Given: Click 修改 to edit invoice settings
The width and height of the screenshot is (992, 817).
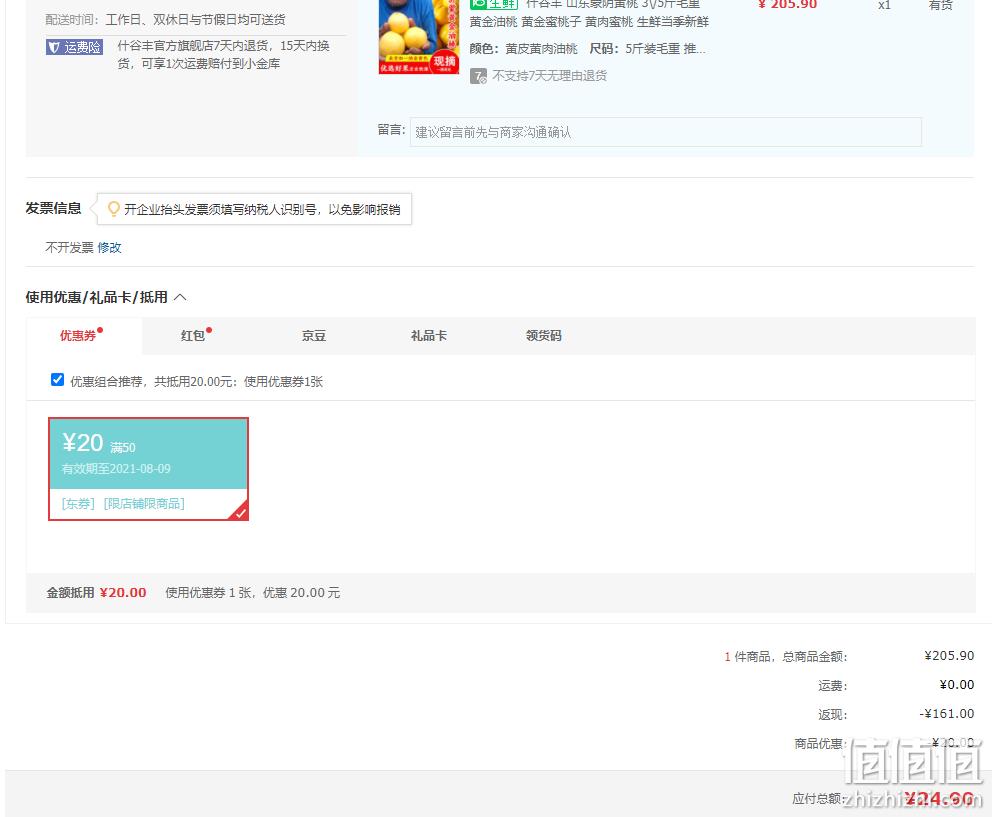Looking at the screenshot, I should pyautogui.click(x=109, y=247).
